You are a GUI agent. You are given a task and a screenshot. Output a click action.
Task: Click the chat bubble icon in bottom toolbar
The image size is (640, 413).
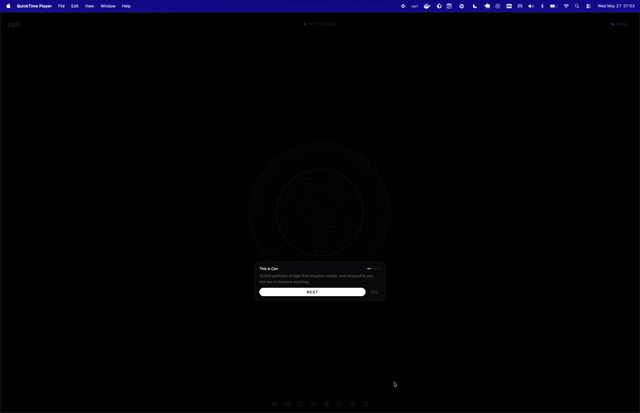pos(340,404)
